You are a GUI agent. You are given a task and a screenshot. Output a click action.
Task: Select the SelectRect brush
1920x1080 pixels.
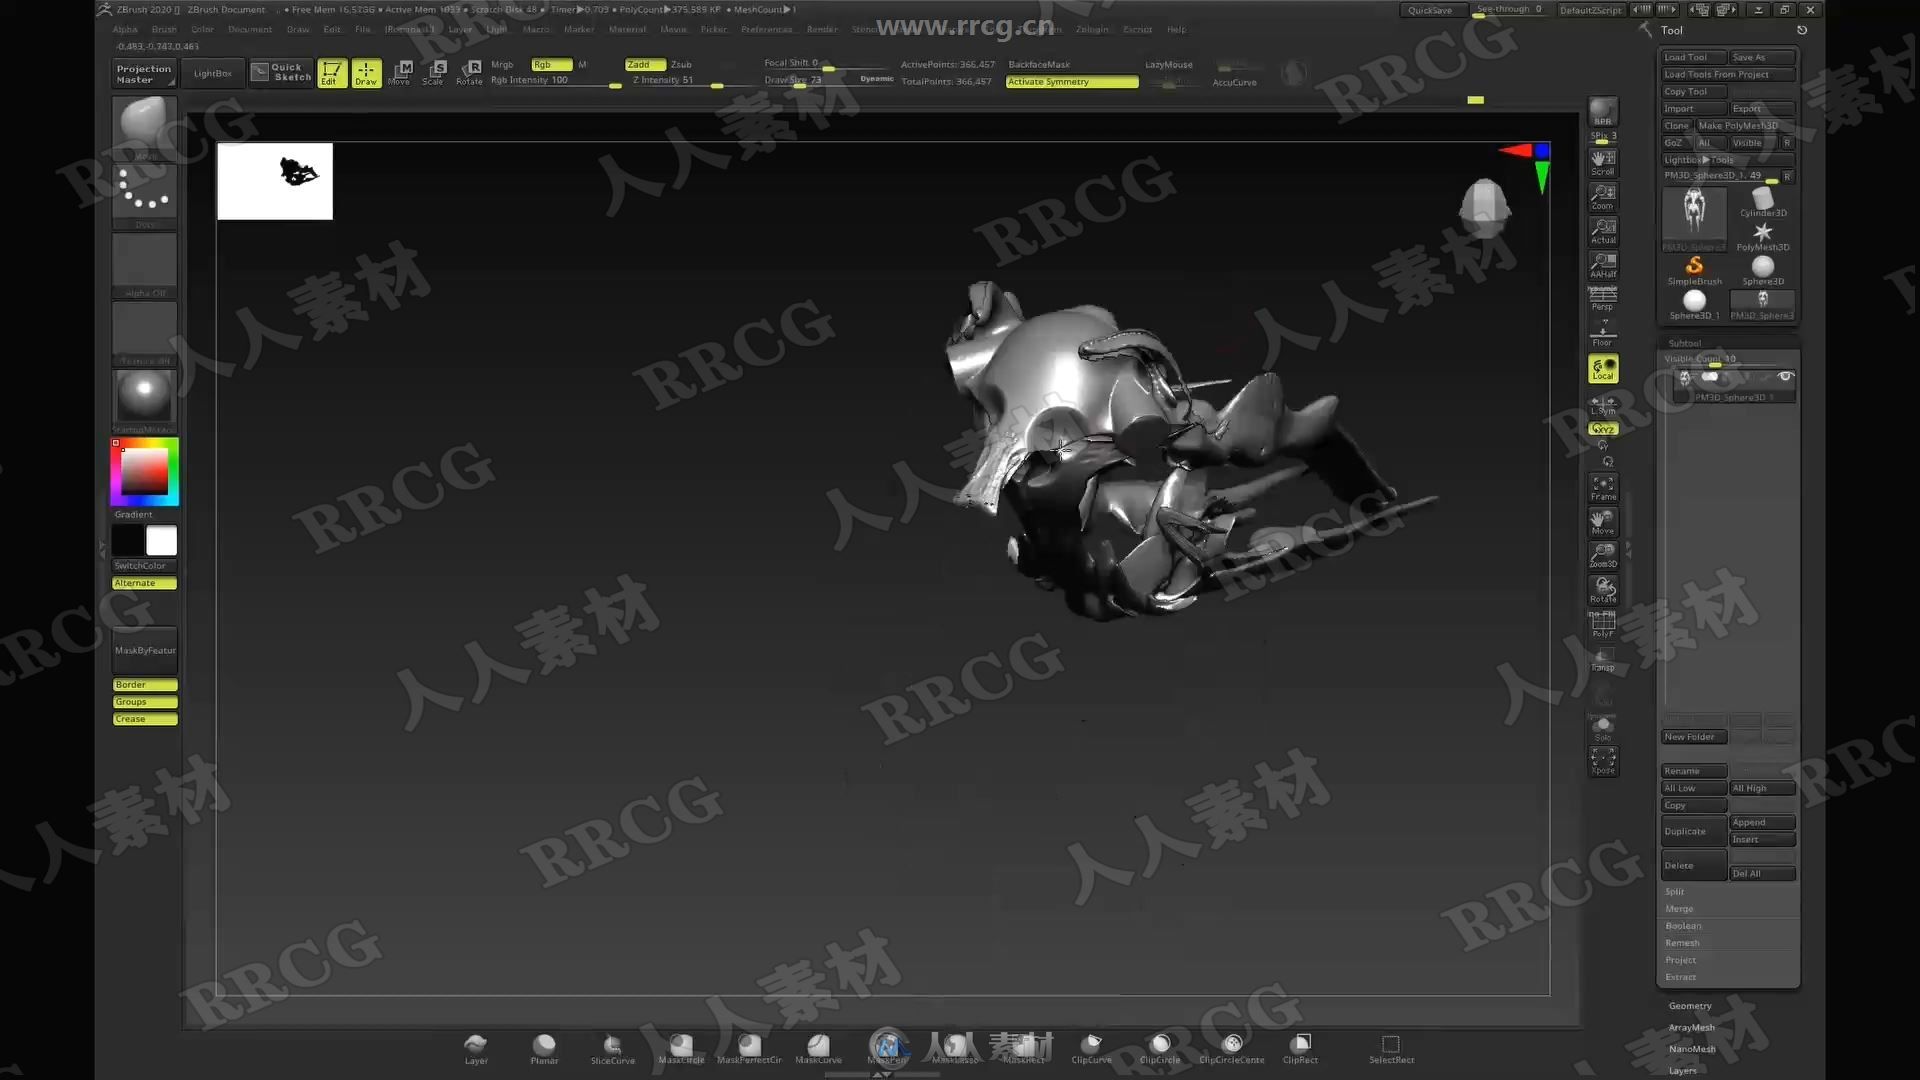point(1391,1048)
